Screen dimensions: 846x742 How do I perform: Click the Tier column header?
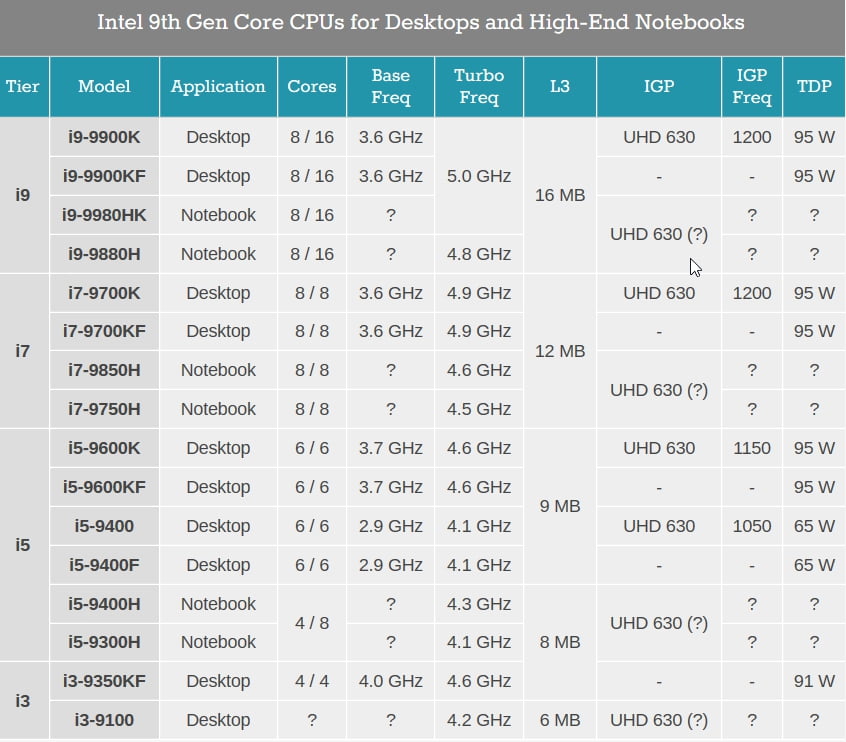[x=23, y=86]
